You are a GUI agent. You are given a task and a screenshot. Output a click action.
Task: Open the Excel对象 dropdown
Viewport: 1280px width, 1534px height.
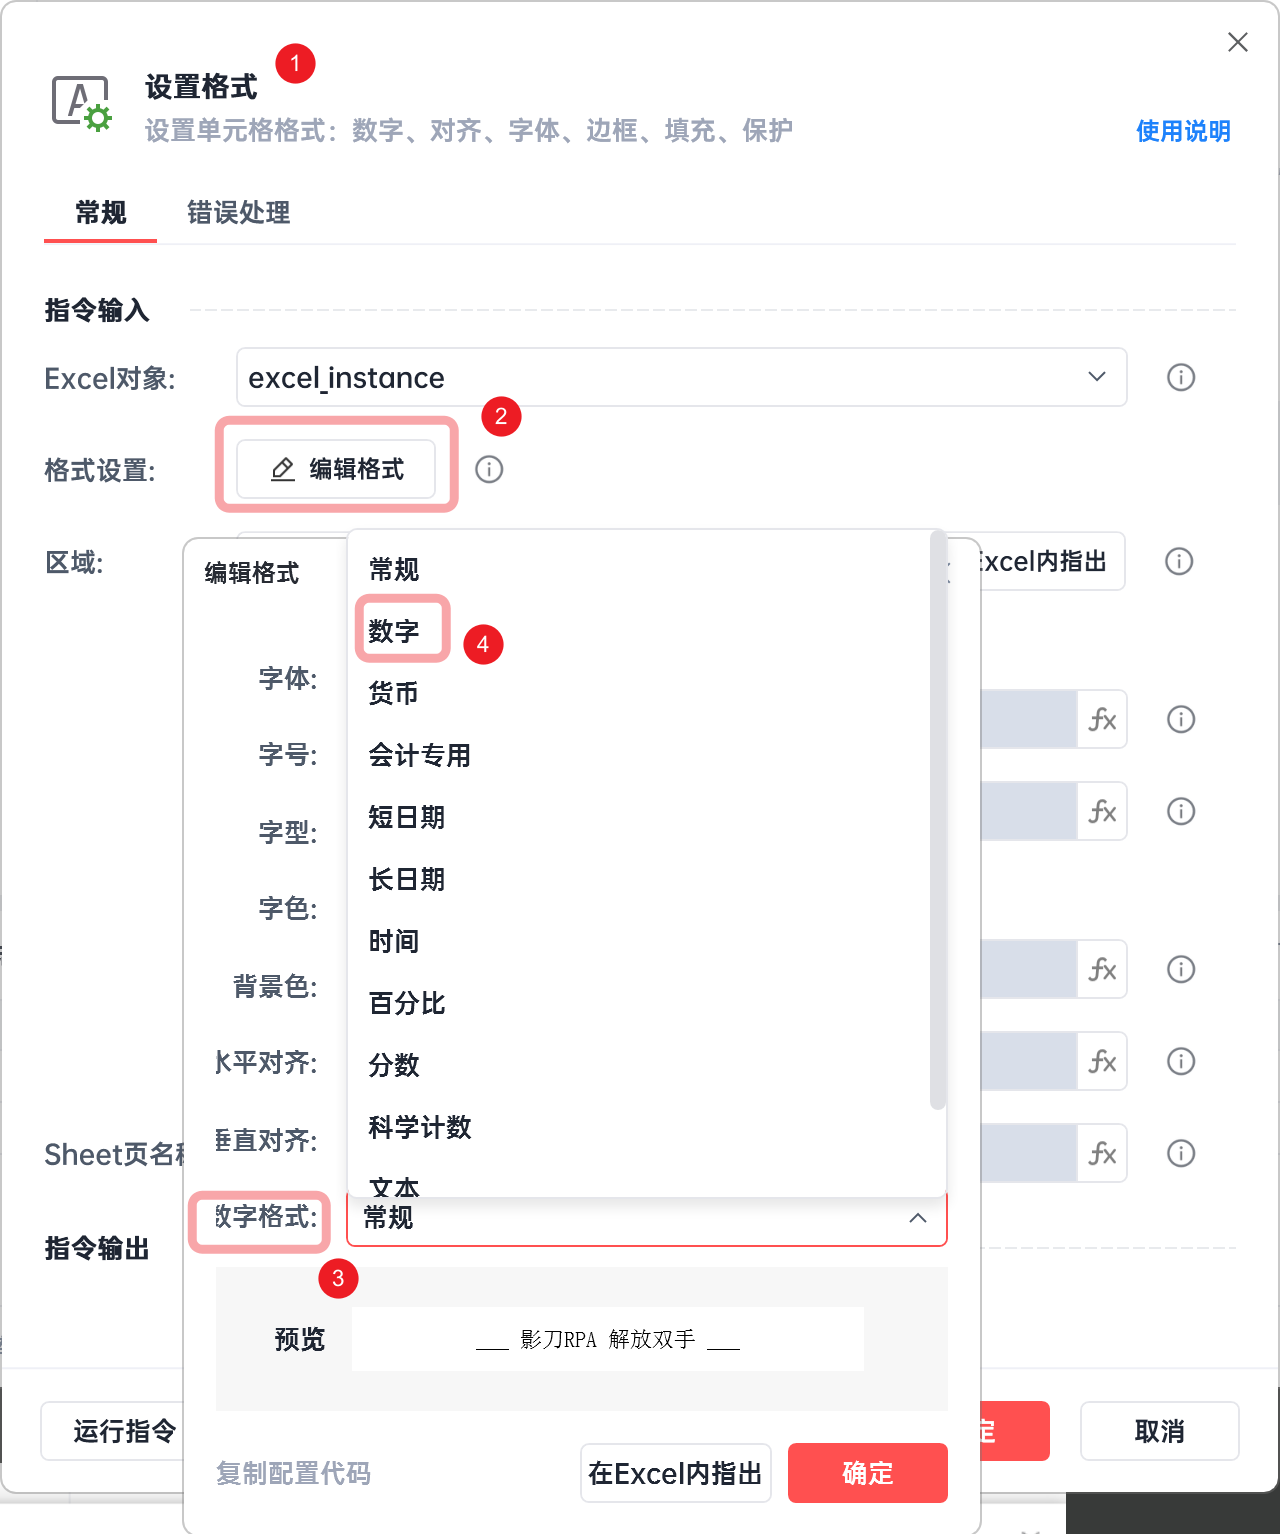pos(1095,377)
